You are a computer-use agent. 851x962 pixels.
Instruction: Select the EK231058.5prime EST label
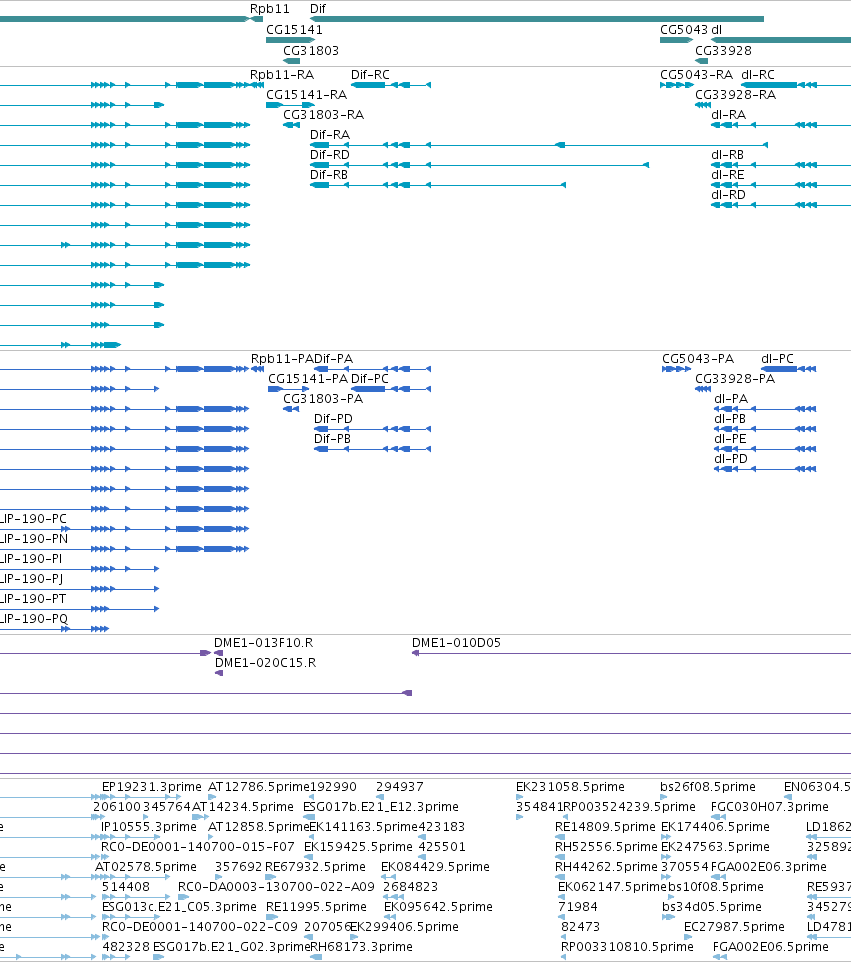click(570, 787)
